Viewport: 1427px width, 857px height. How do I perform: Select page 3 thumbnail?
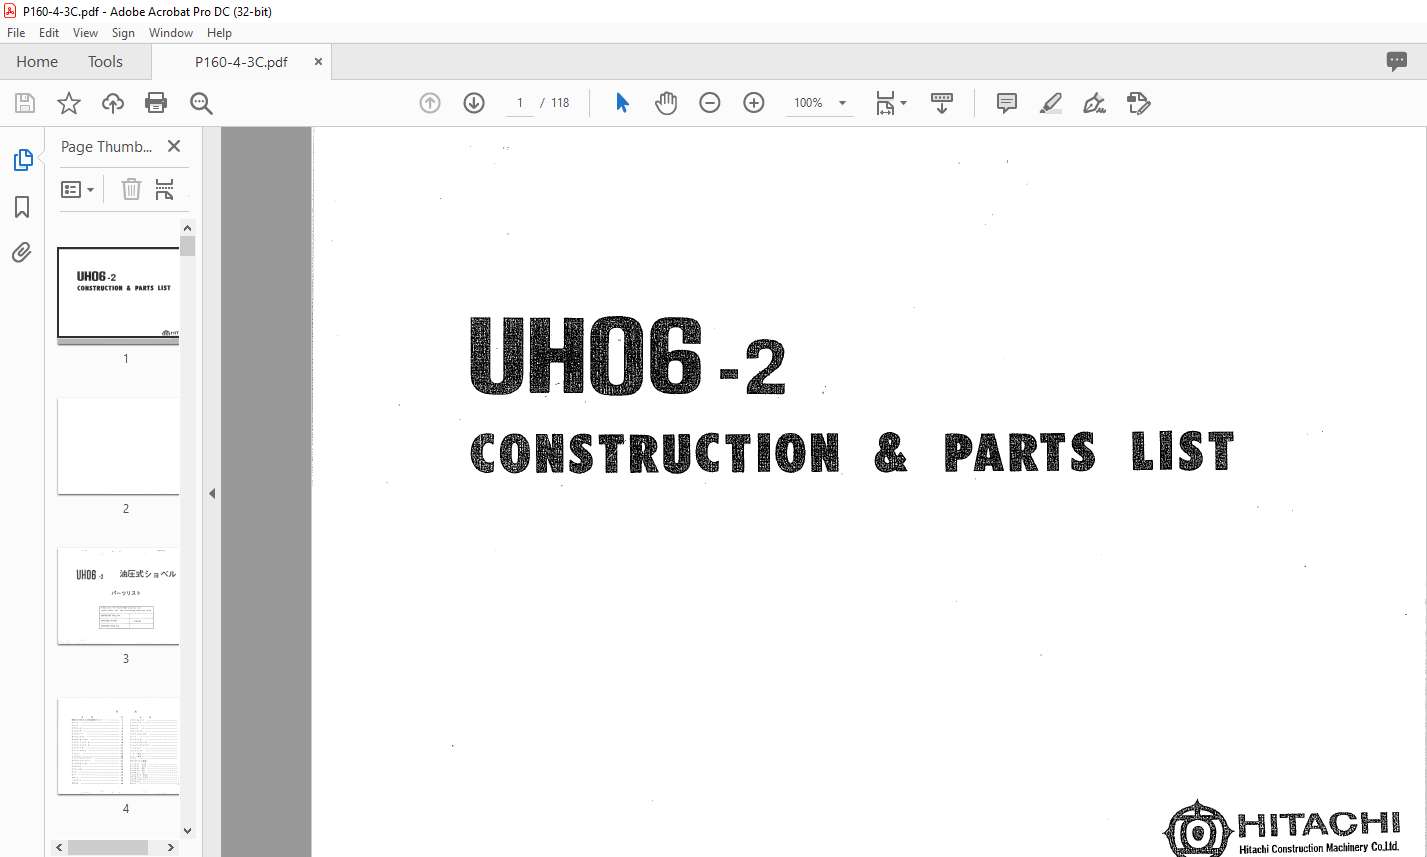click(x=118, y=596)
